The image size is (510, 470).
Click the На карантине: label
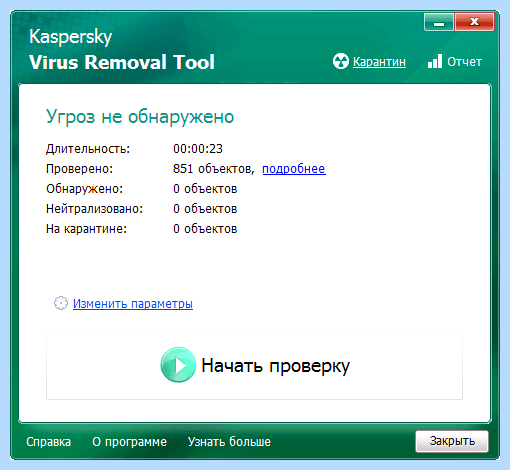(x=86, y=229)
